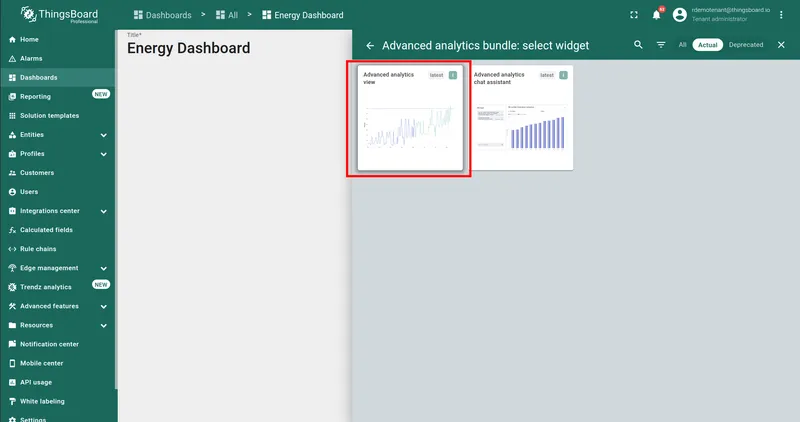Click the NEW badge beside Trendz analytics
This screenshot has width=800, height=422.
tap(101, 285)
